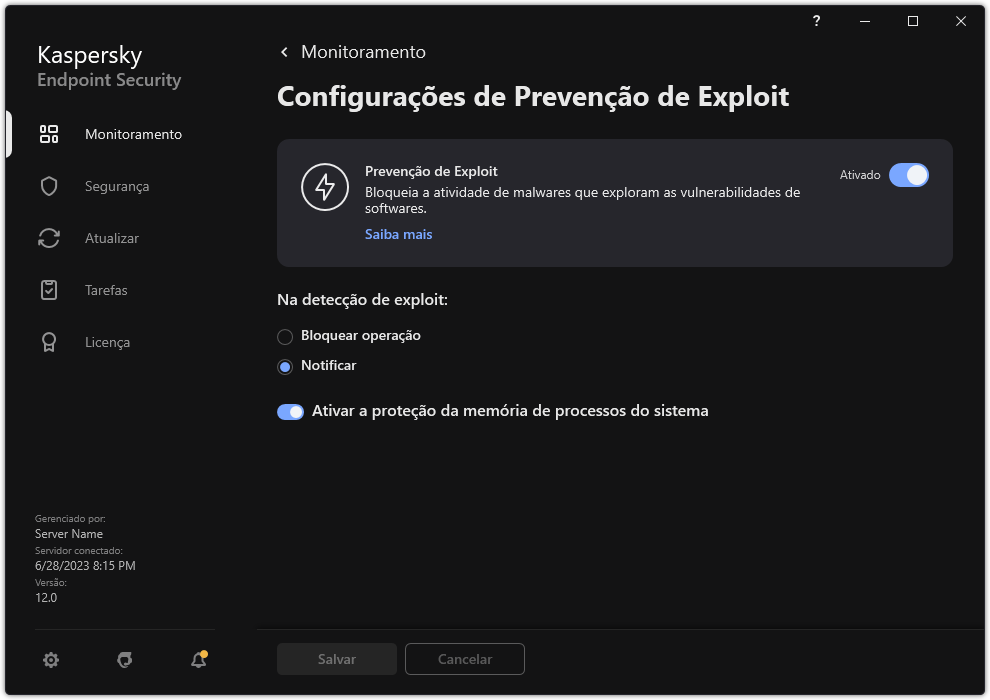Select the Bloquear operação radio button
This screenshot has width=990, height=700.
(x=284, y=336)
